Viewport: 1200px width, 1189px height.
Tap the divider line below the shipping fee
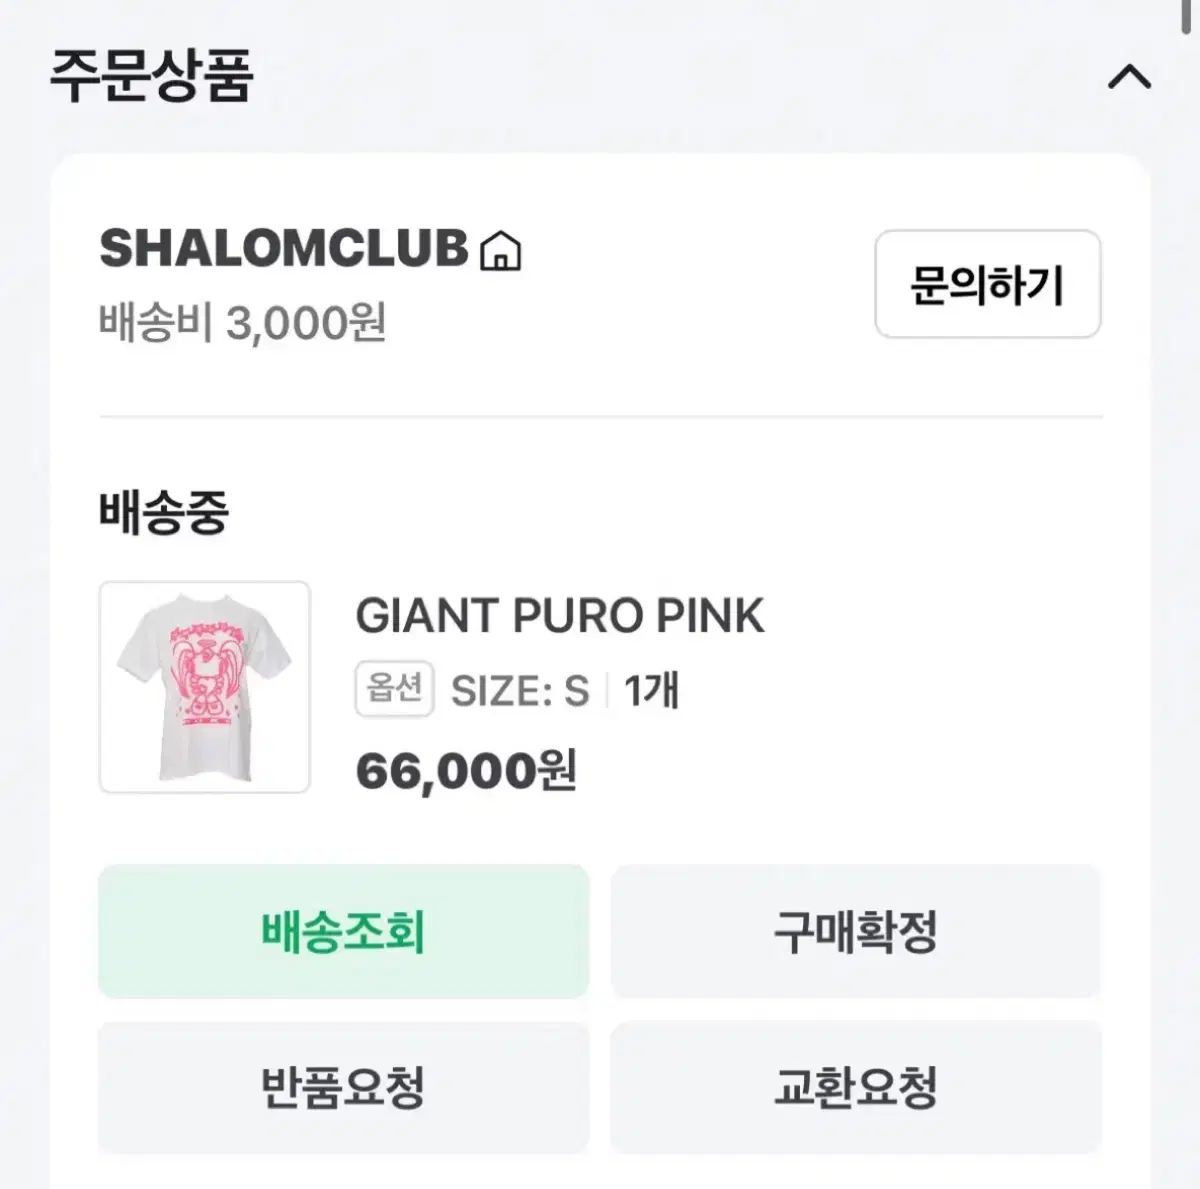point(600,416)
